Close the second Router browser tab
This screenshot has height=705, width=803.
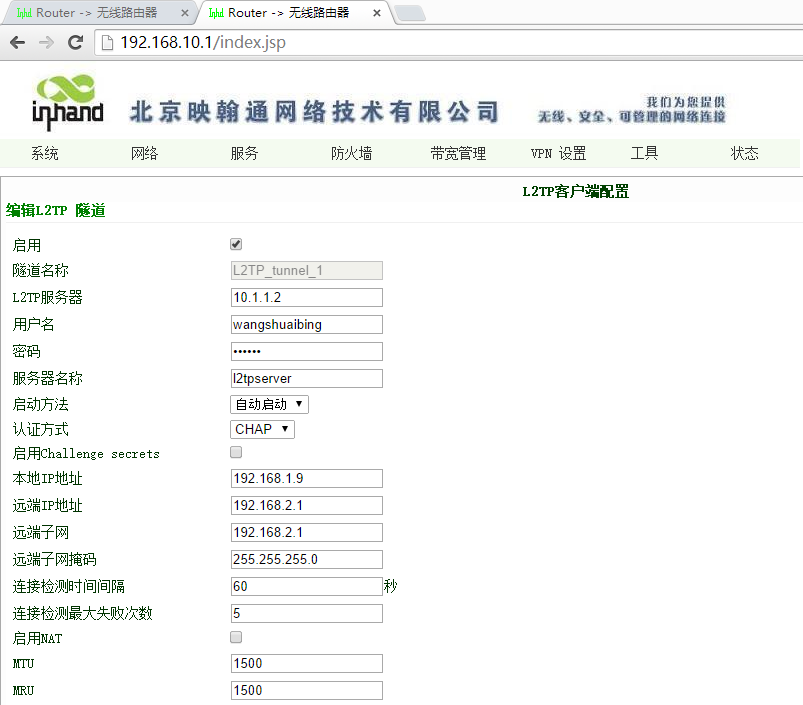376,13
